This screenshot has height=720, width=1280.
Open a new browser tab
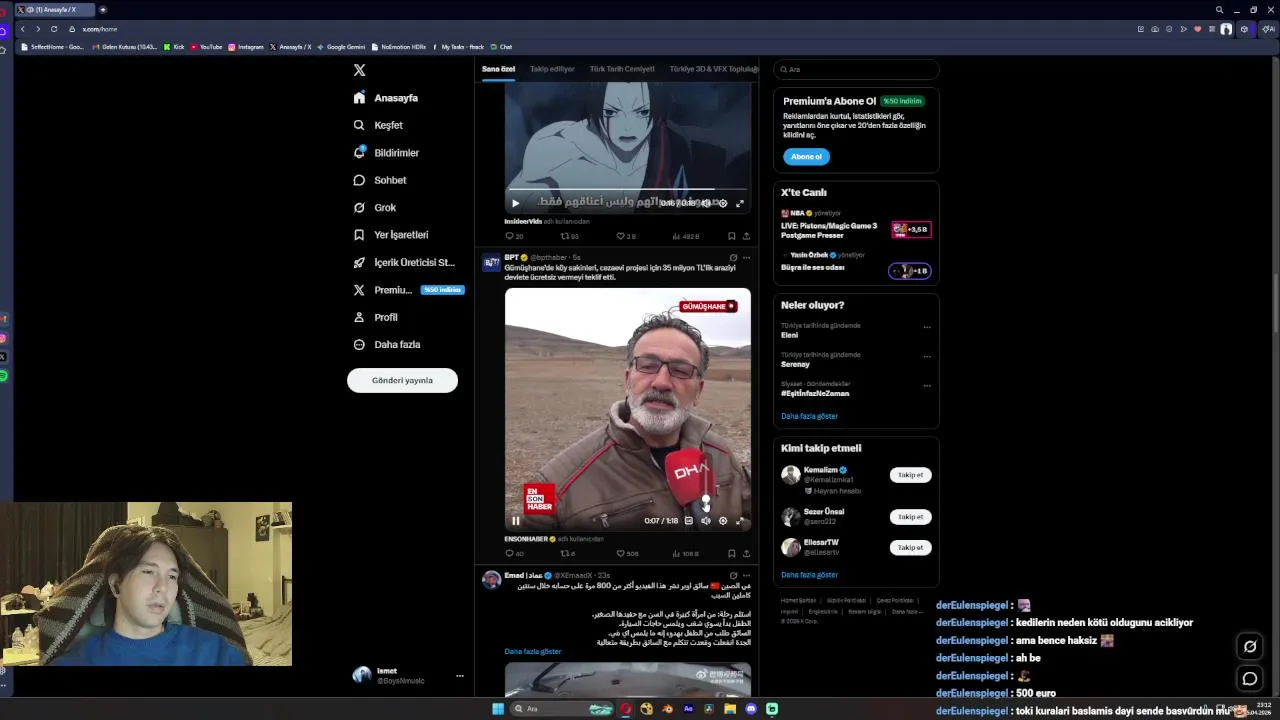coord(102,10)
